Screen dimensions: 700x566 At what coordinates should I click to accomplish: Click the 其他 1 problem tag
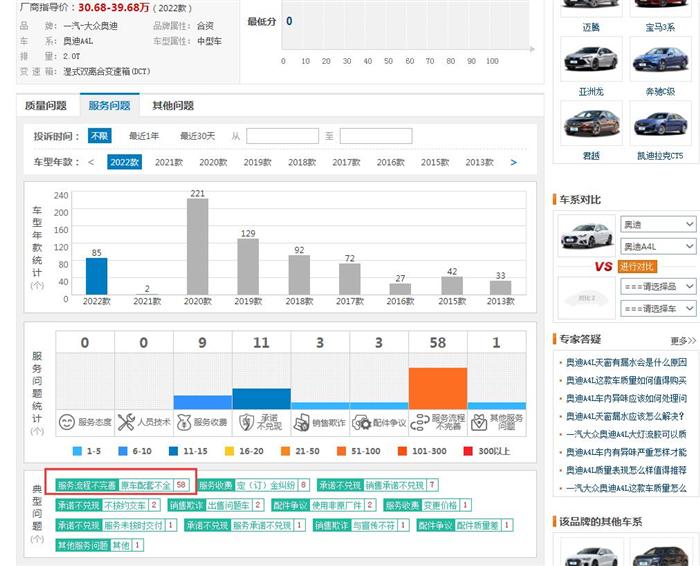[x=100, y=545]
